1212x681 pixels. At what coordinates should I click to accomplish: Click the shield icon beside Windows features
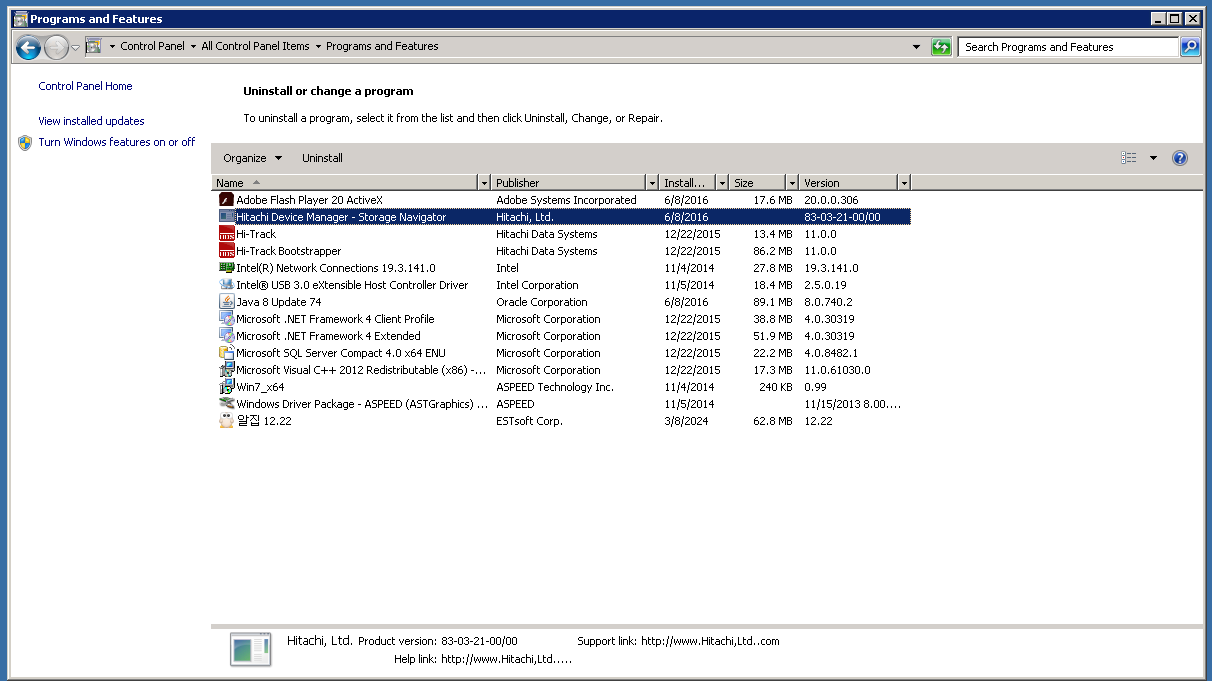click(x=25, y=143)
